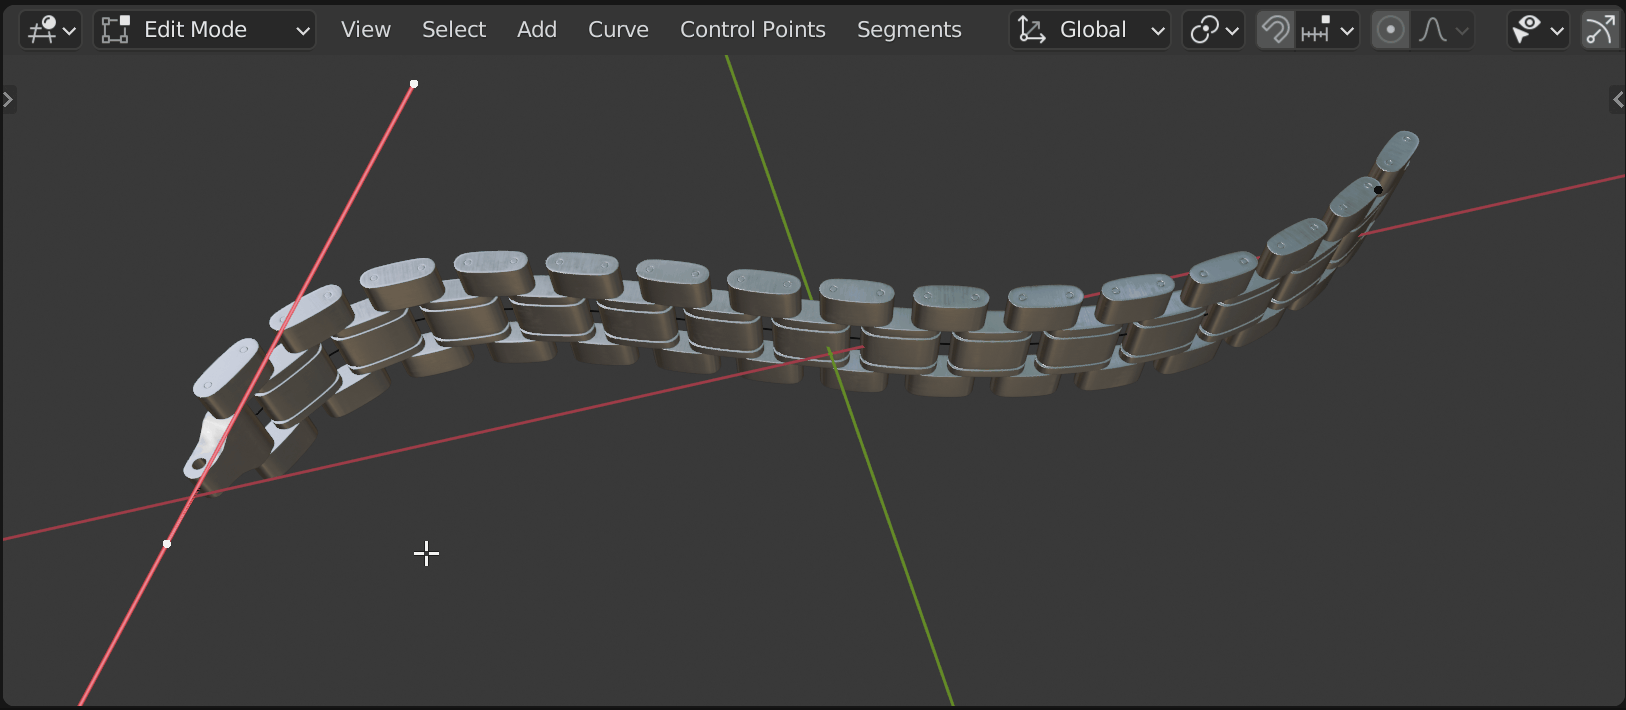This screenshot has height=710, width=1626.
Task: Select the upper white curve handle point
Action: 414,84
